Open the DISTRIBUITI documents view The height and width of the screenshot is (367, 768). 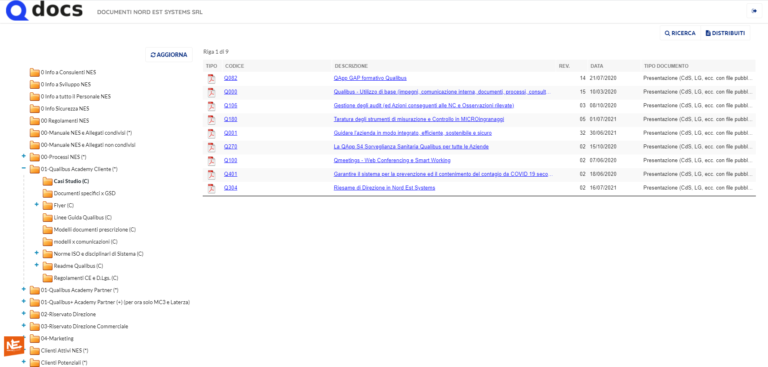click(x=725, y=33)
